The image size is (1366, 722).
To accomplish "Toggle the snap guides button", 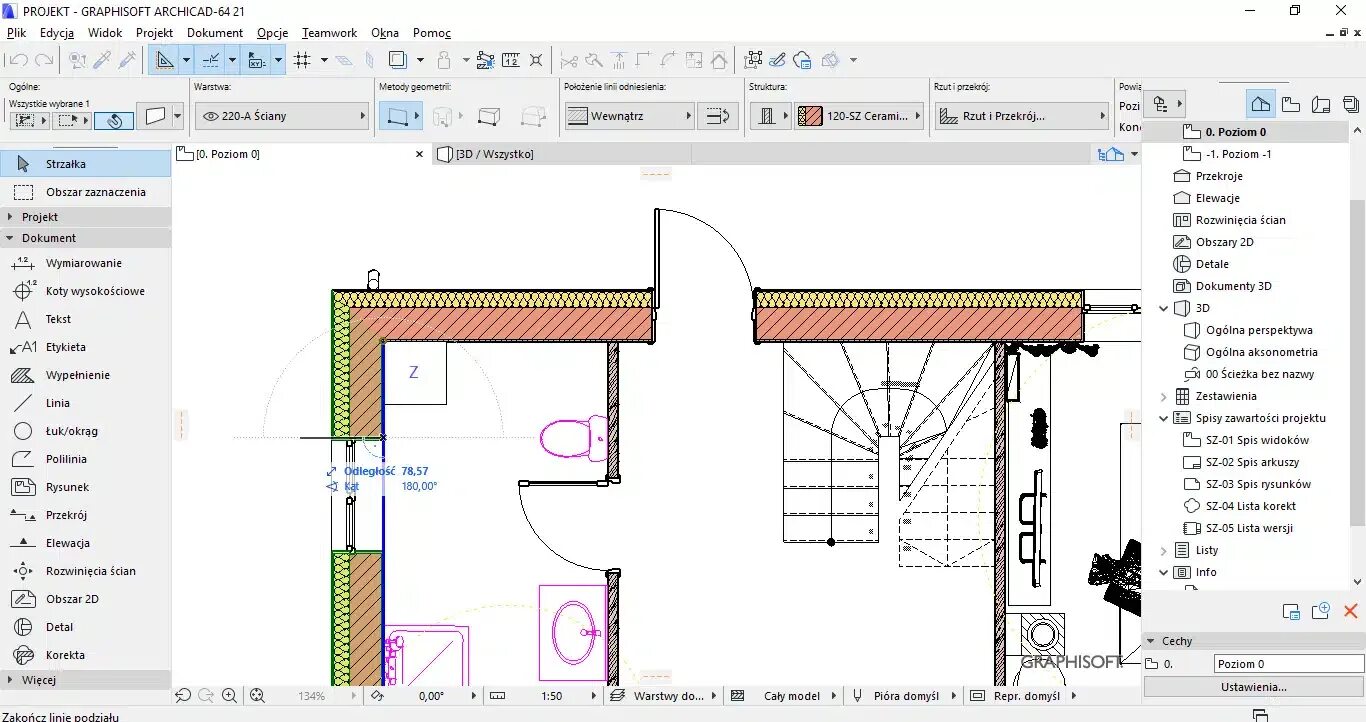I will click(211, 60).
